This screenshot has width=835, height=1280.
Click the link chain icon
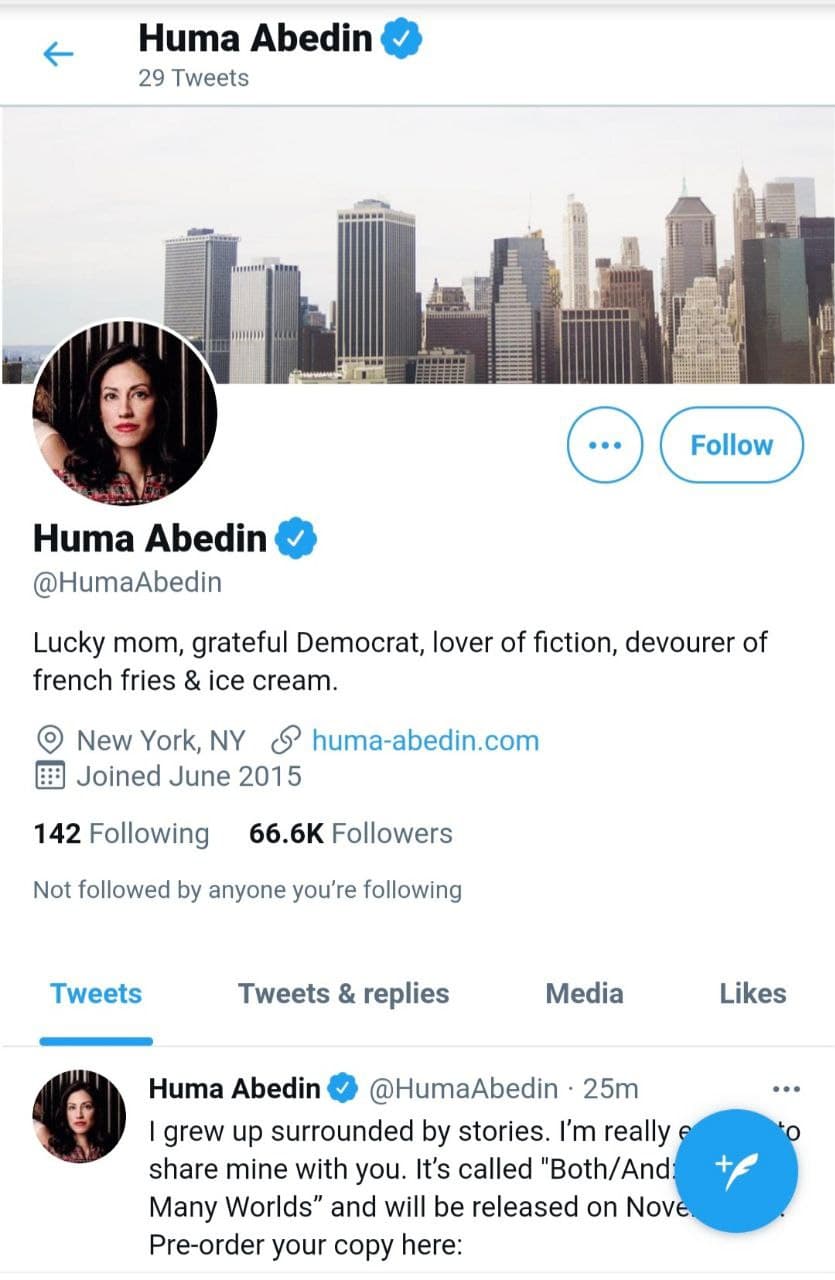click(287, 741)
